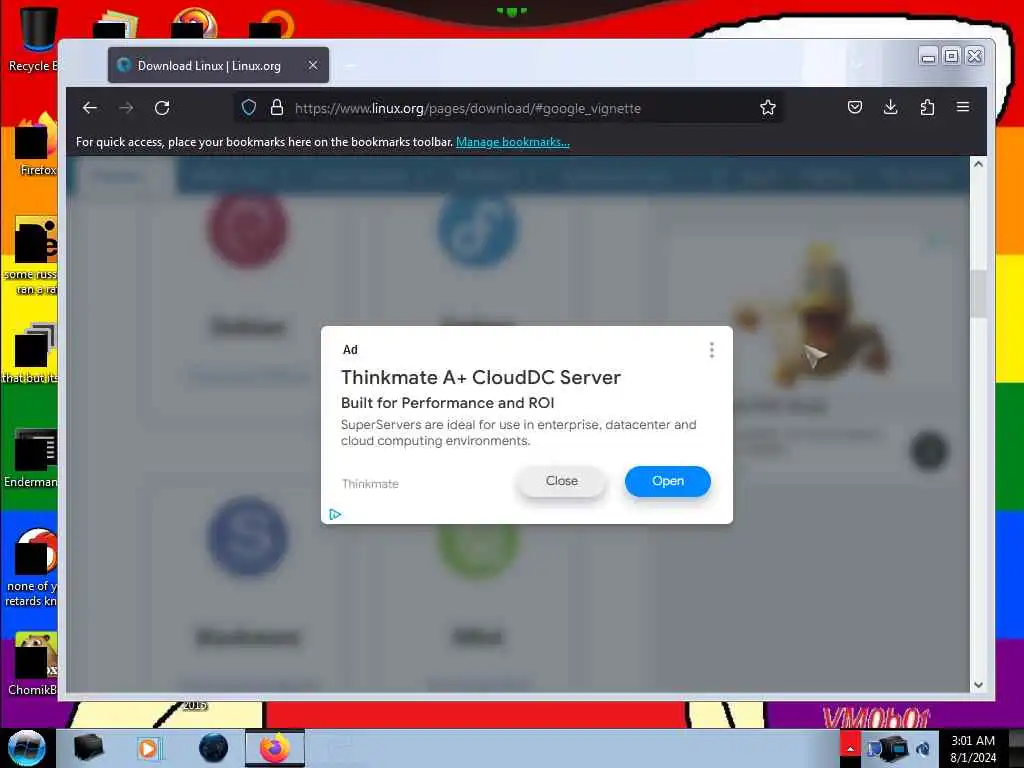Click the volume speaker tray icon
Screen dimensions: 1024x768
click(923, 748)
